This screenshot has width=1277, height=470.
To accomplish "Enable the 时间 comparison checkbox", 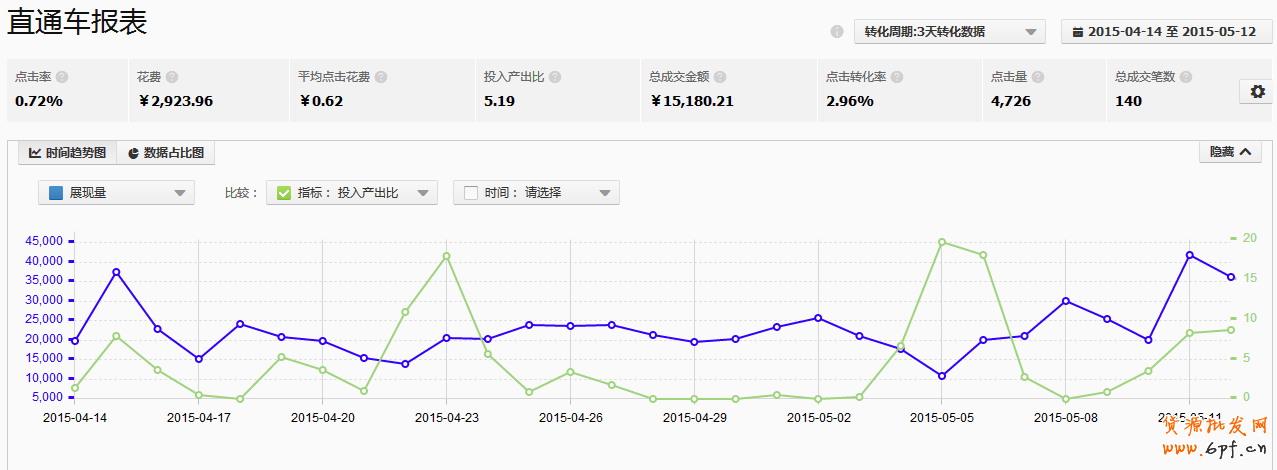I will pos(471,193).
